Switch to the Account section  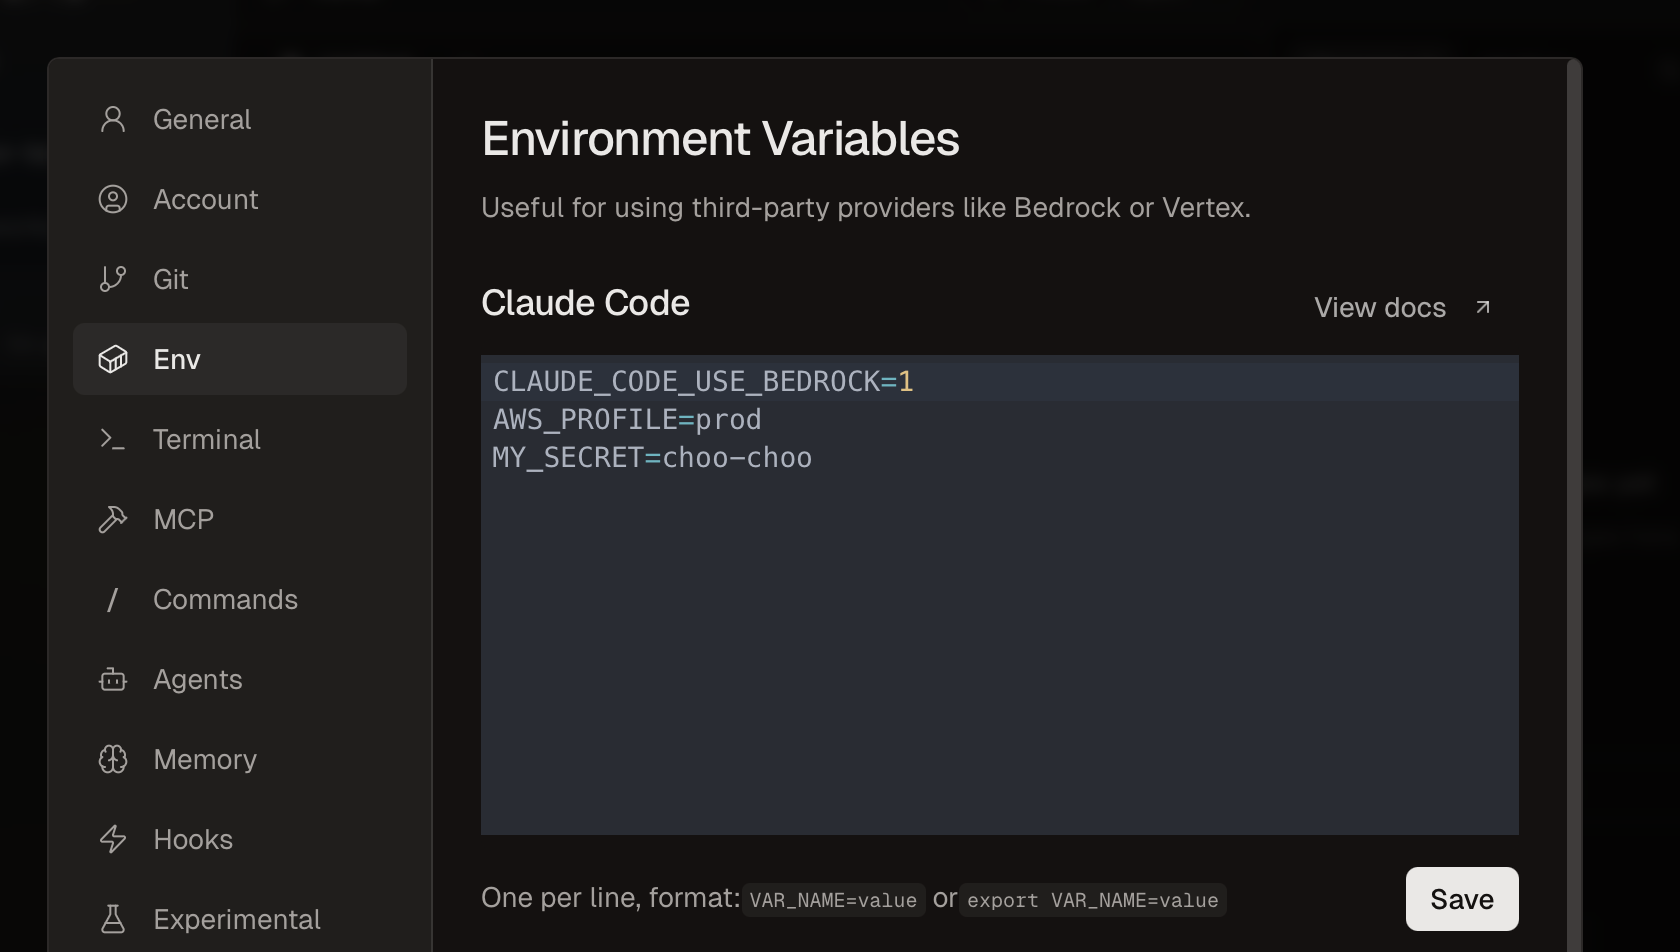pyautogui.click(x=205, y=199)
